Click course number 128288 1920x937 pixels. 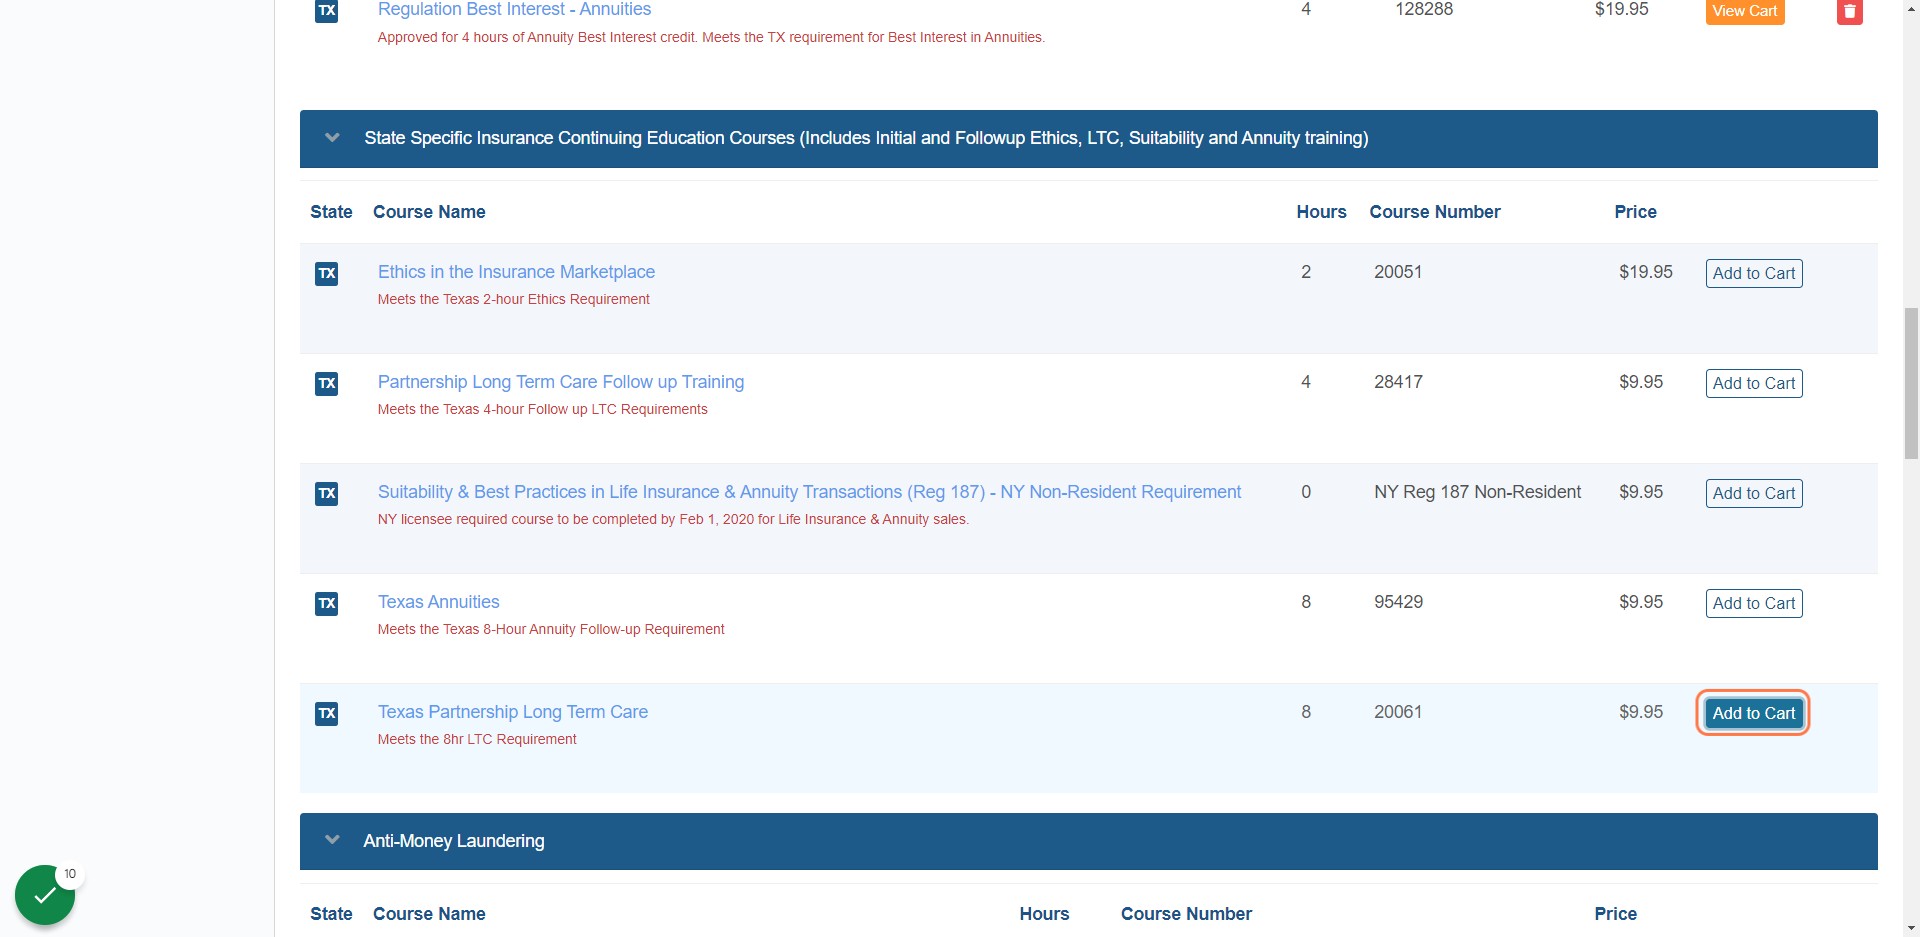1424,9
